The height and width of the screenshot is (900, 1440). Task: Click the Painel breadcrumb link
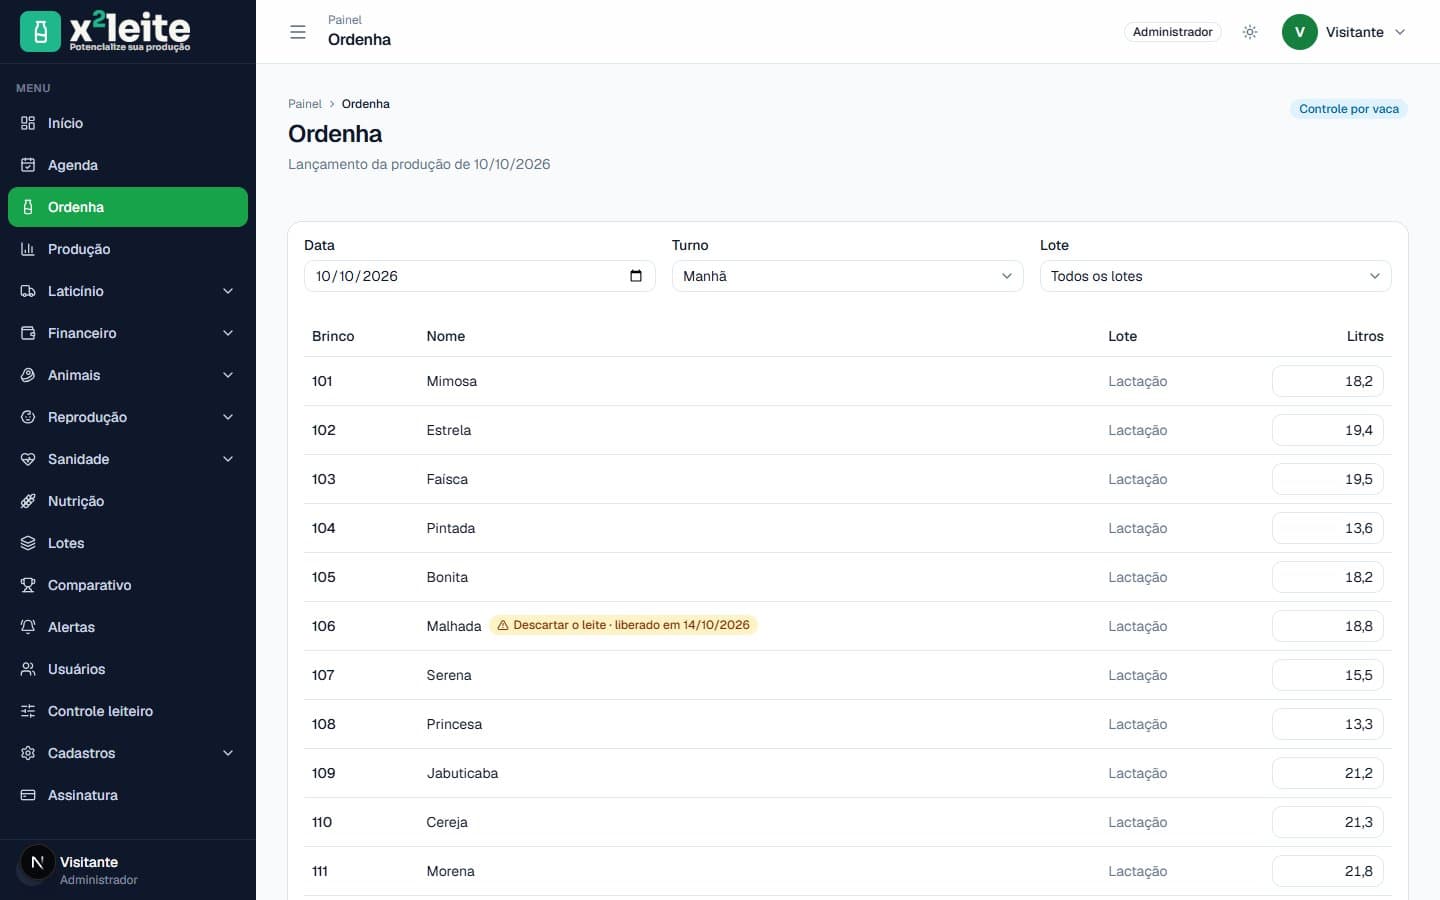305,104
